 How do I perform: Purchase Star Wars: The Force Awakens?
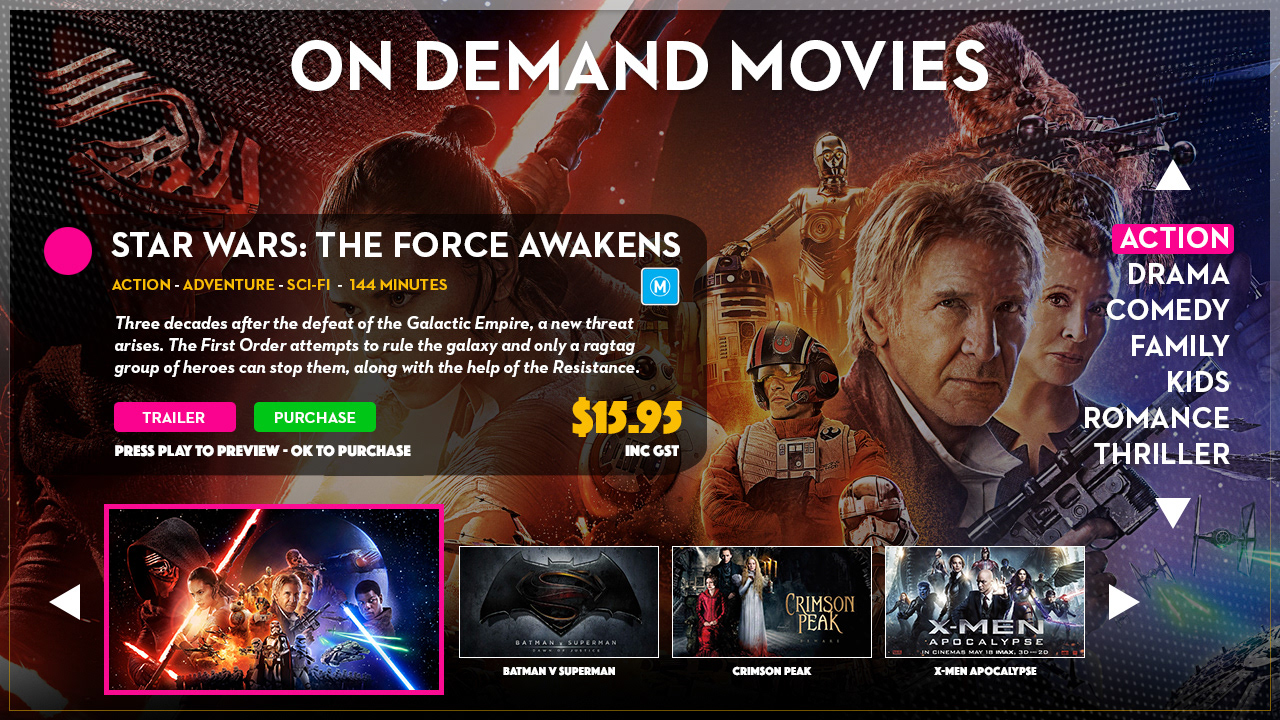coord(315,417)
